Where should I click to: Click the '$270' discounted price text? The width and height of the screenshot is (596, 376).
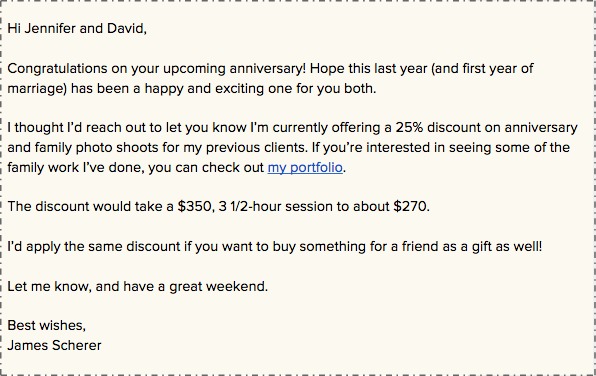411,206
